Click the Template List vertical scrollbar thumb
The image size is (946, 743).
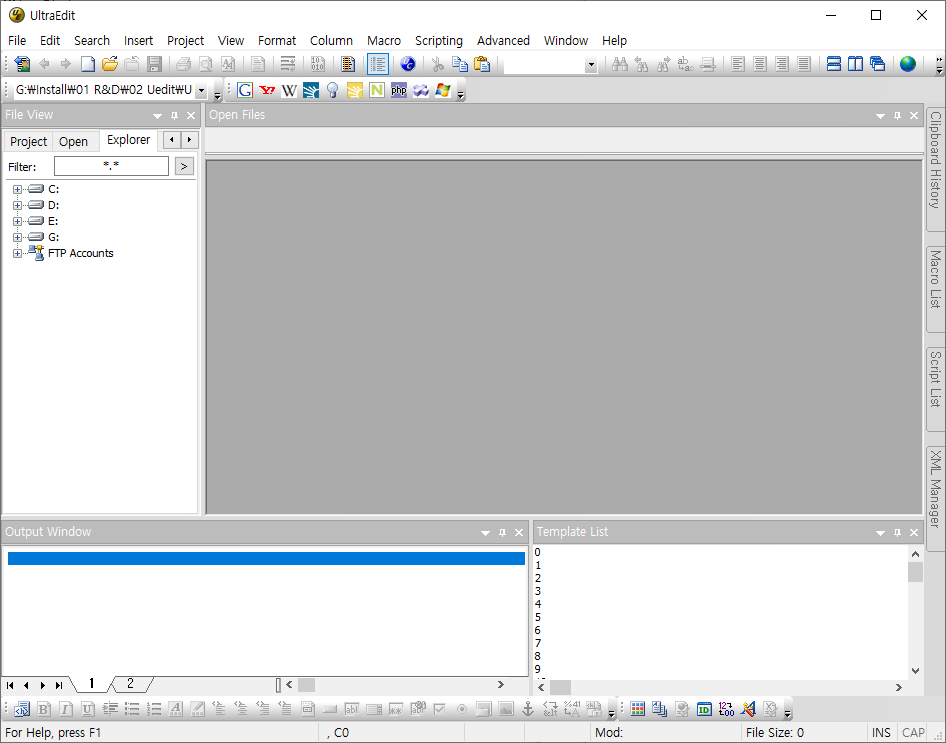tap(915, 572)
